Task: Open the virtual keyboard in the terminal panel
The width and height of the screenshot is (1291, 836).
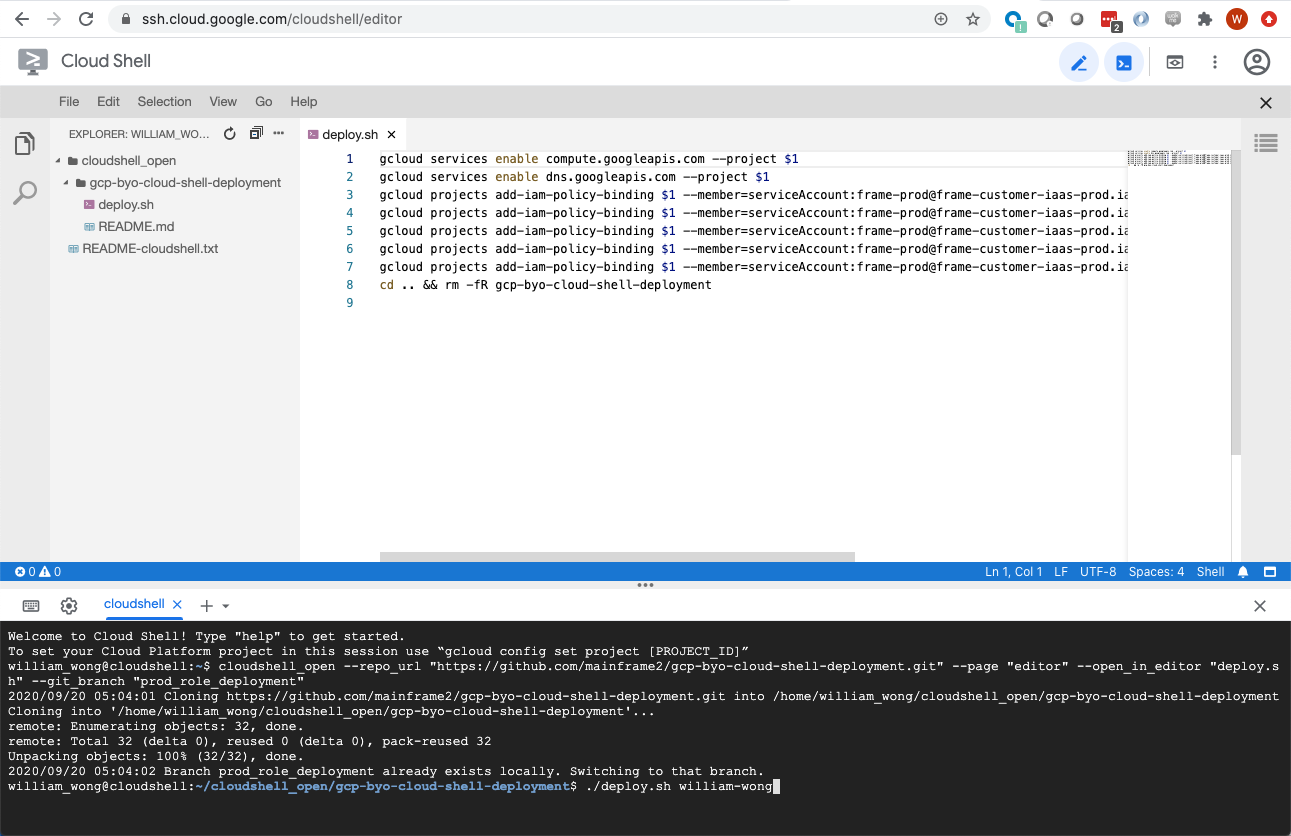Action: click(31, 605)
